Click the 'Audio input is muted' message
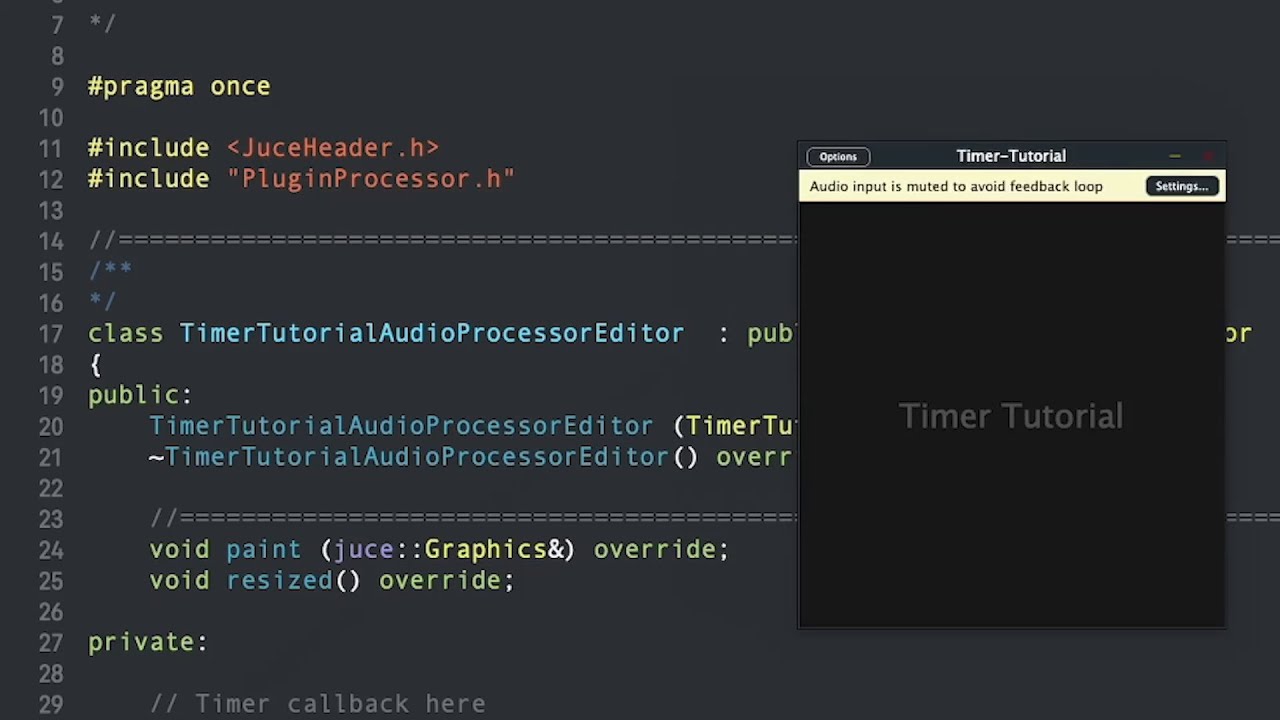 [956, 187]
